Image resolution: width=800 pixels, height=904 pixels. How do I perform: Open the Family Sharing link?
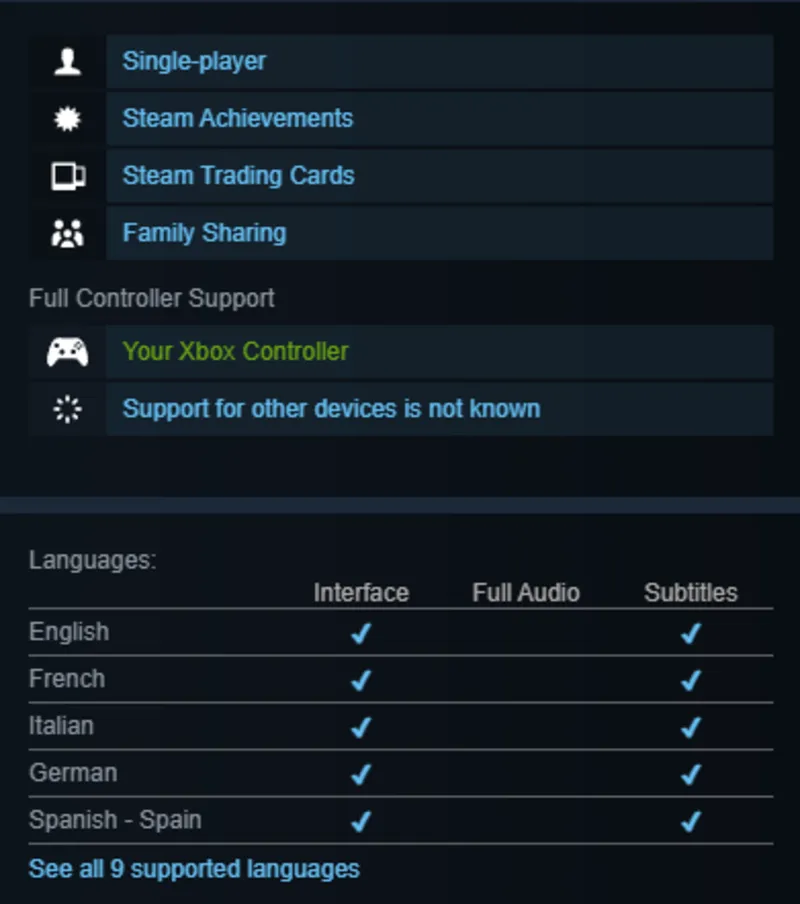click(x=204, y=233)
